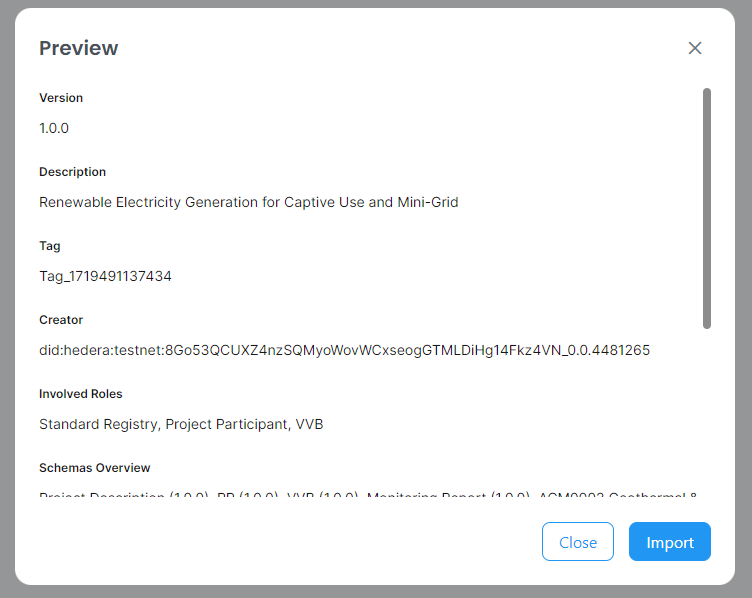752x598 pixels.
Task: Click the VVB role text
Action: (309, 424)
